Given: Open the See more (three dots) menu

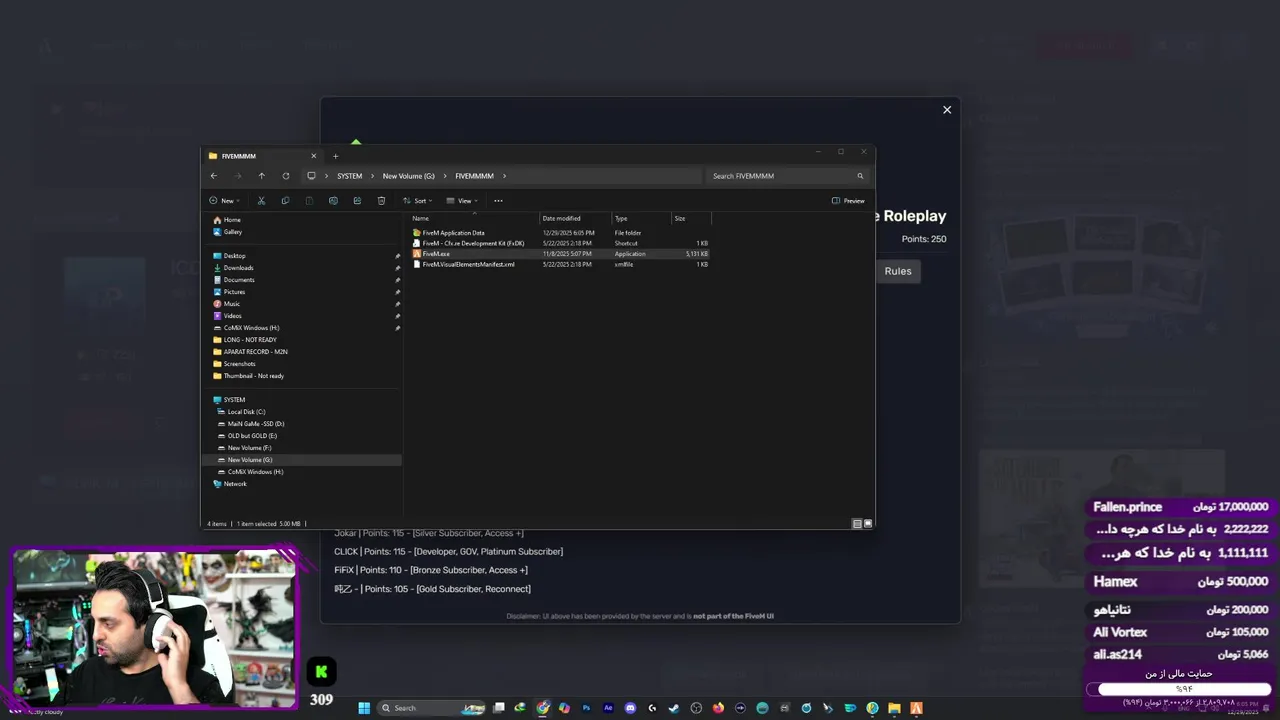Looking at the screenshot, I should click(x=498, y=201).
